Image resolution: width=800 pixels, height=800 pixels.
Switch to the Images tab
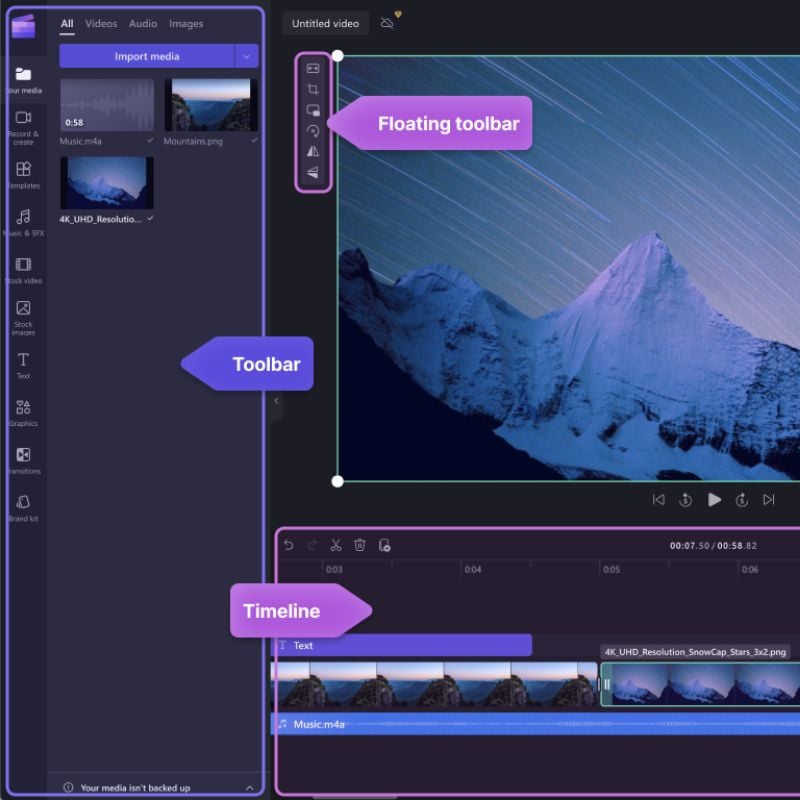[186, 23]
